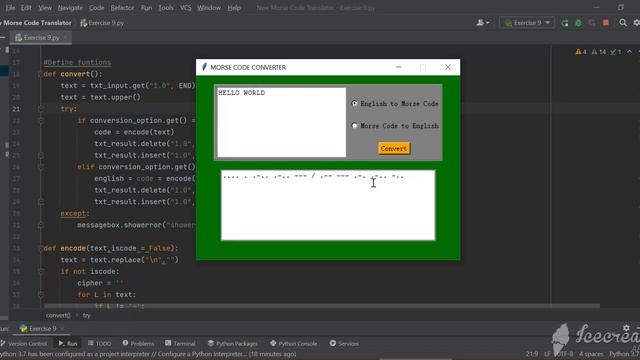Click the run with coverage icon

pos(592,23)
